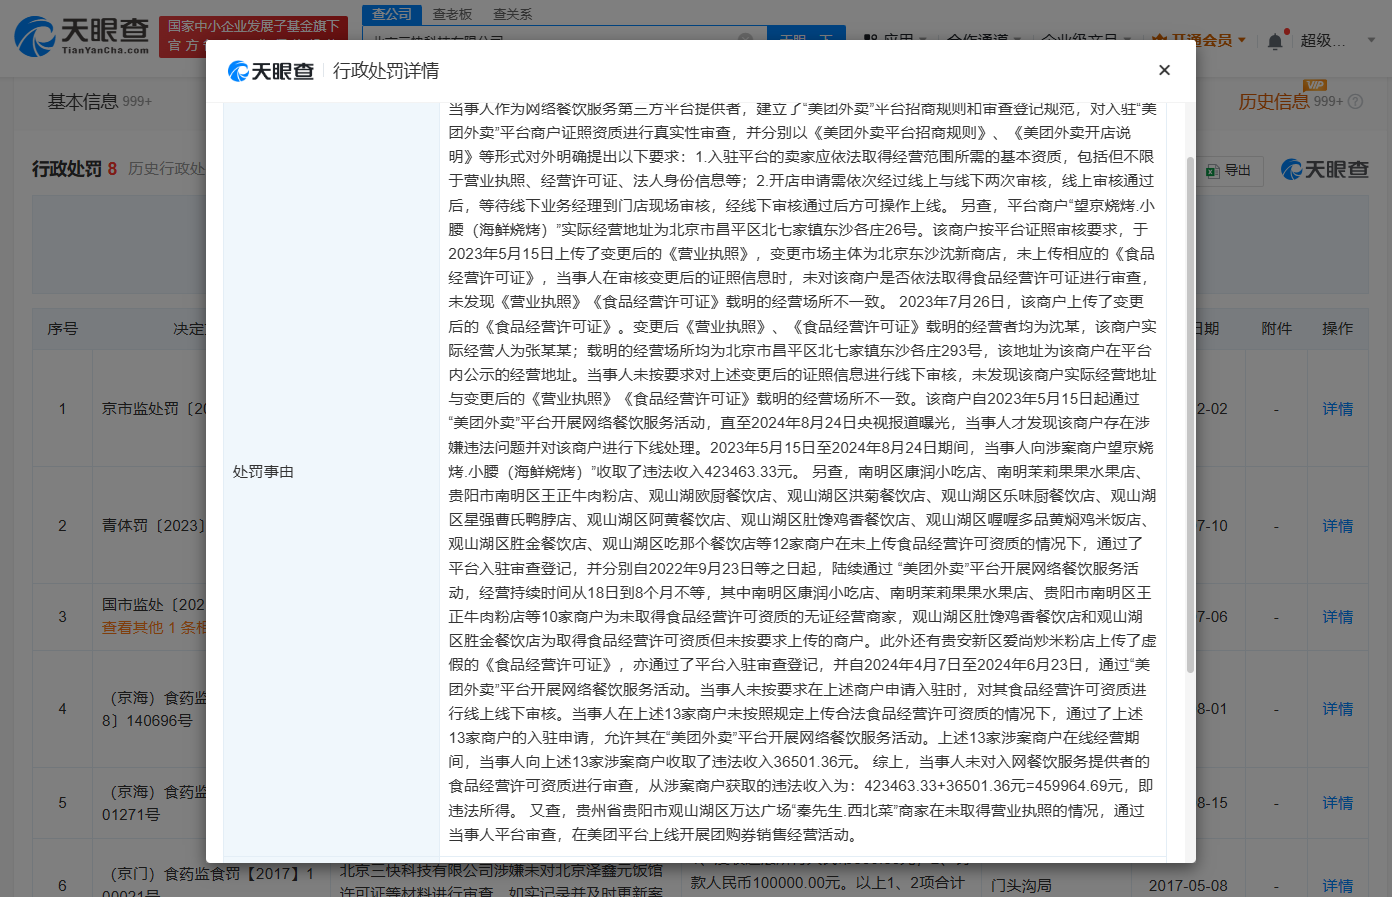This screenshot has width=1392, height=897.
Task: Open the 基本信息 section tab
Action: (x=83, y=102)
